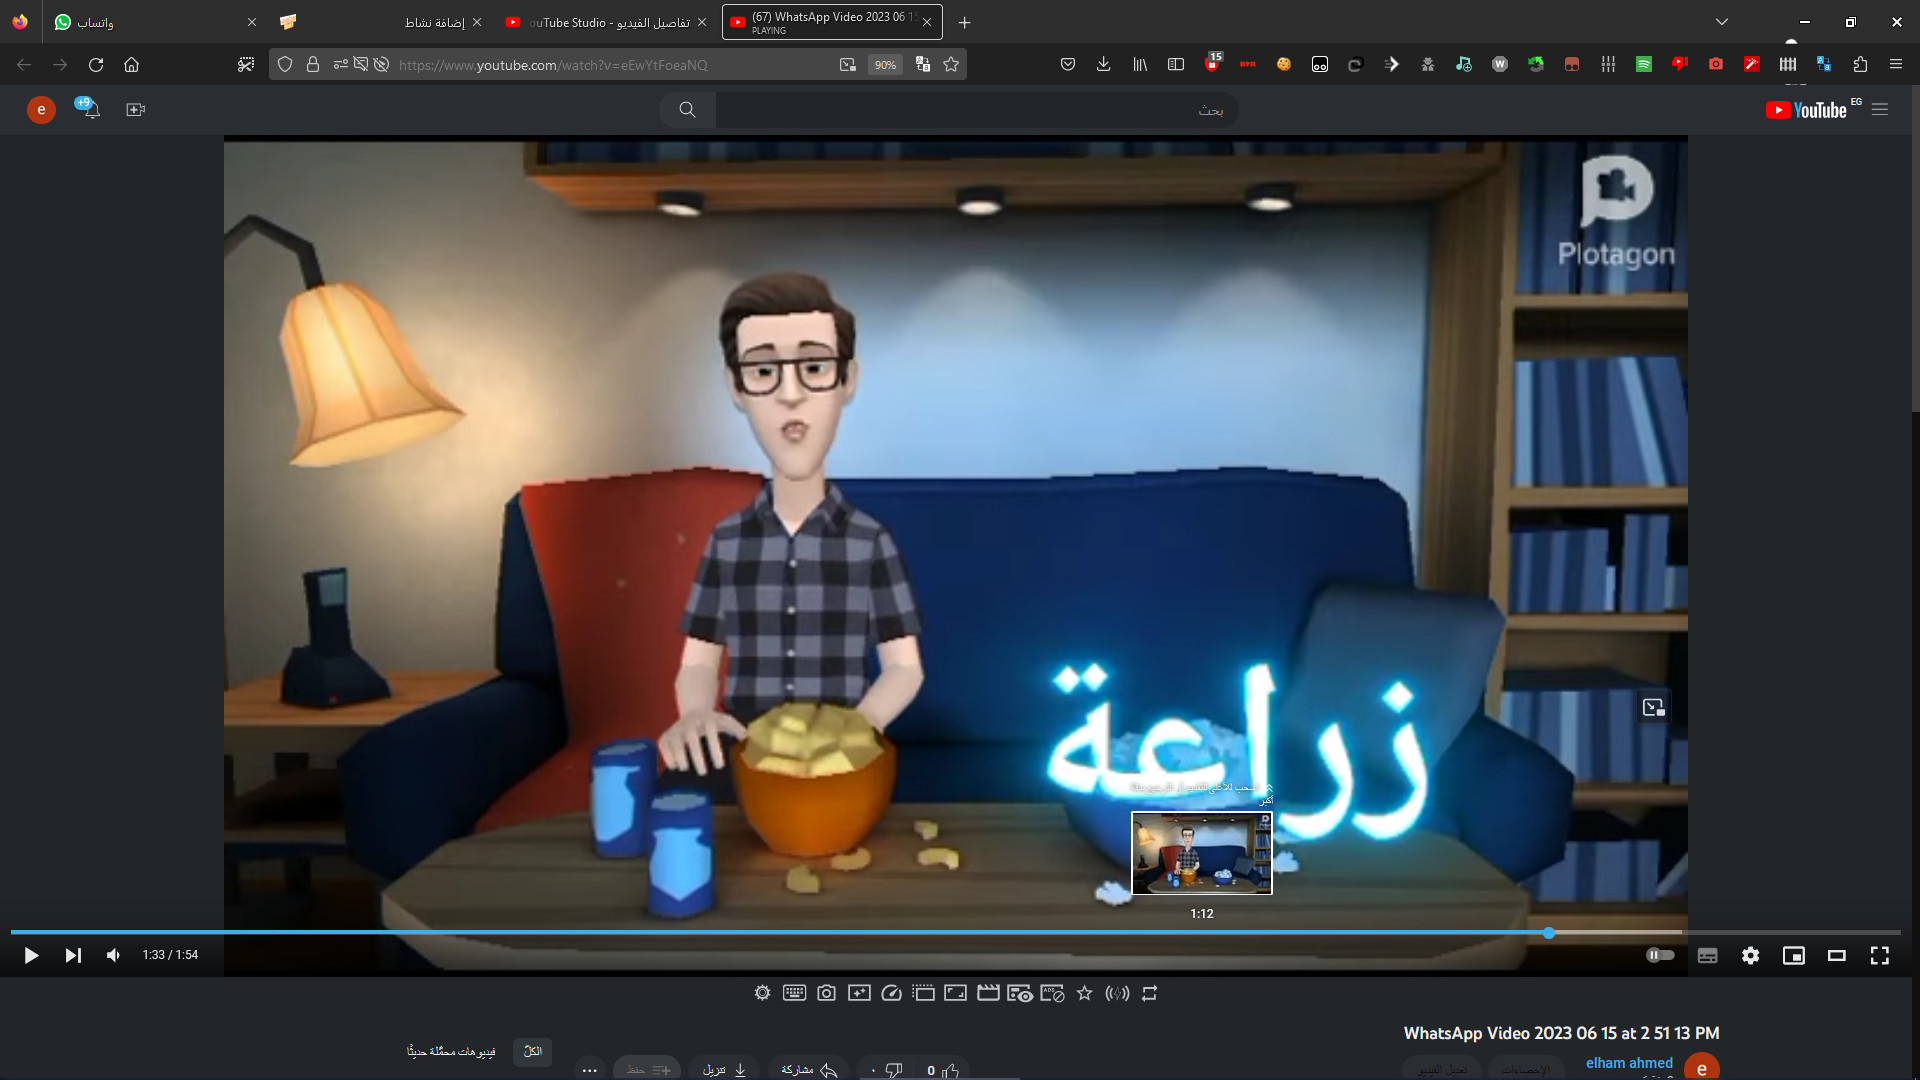Click star whitelist icon below player
Image resolution: width=1920 pixels, height=1080 pixels.
click(x=1085, y=993)
